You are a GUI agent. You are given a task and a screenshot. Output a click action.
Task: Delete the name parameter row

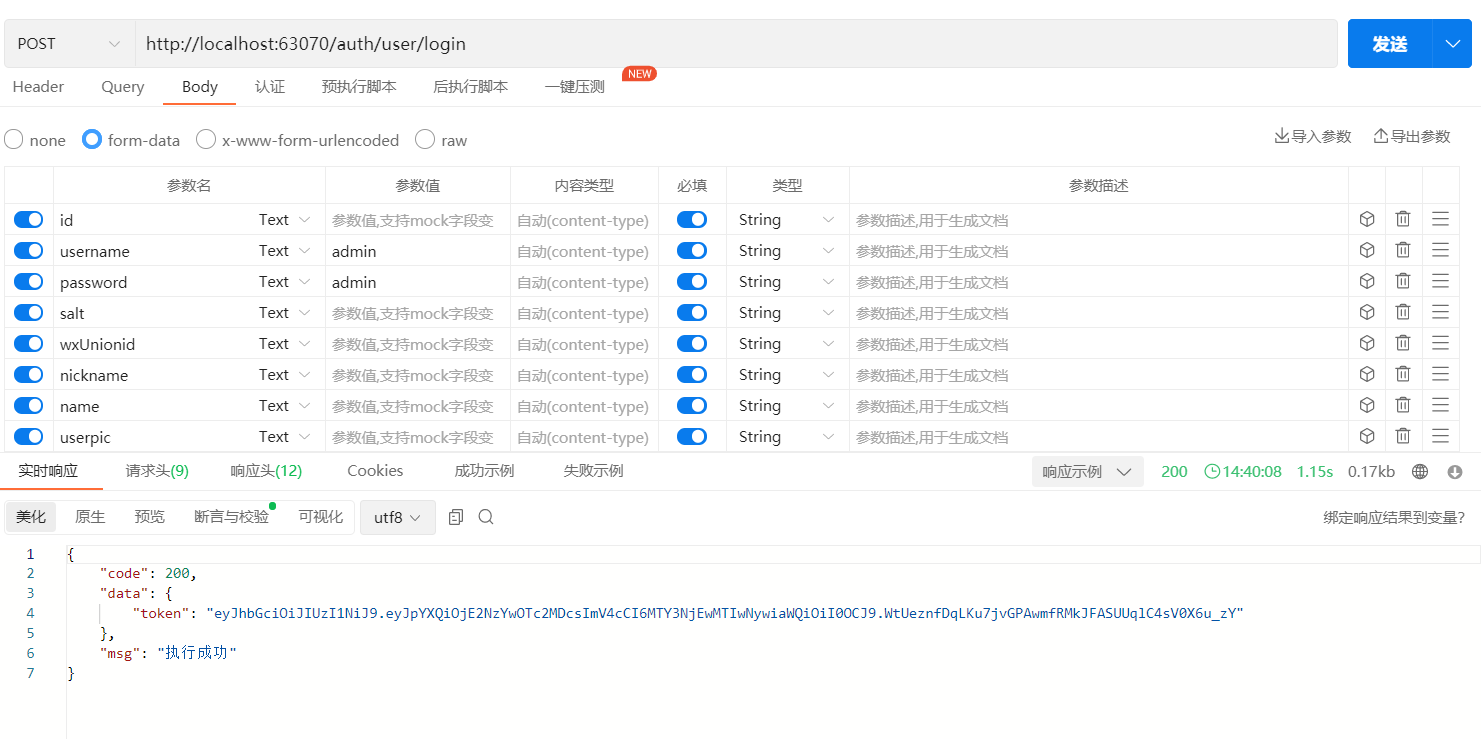(x=1403, y=406)
